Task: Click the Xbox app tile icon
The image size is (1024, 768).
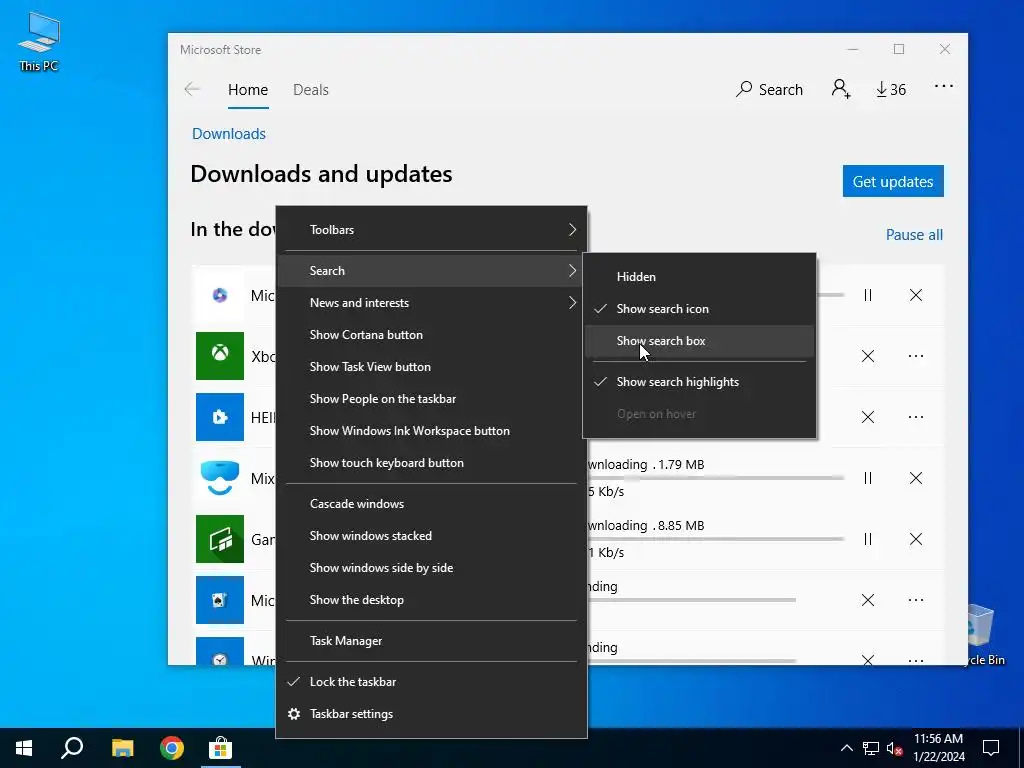Action: click(220, 356)
